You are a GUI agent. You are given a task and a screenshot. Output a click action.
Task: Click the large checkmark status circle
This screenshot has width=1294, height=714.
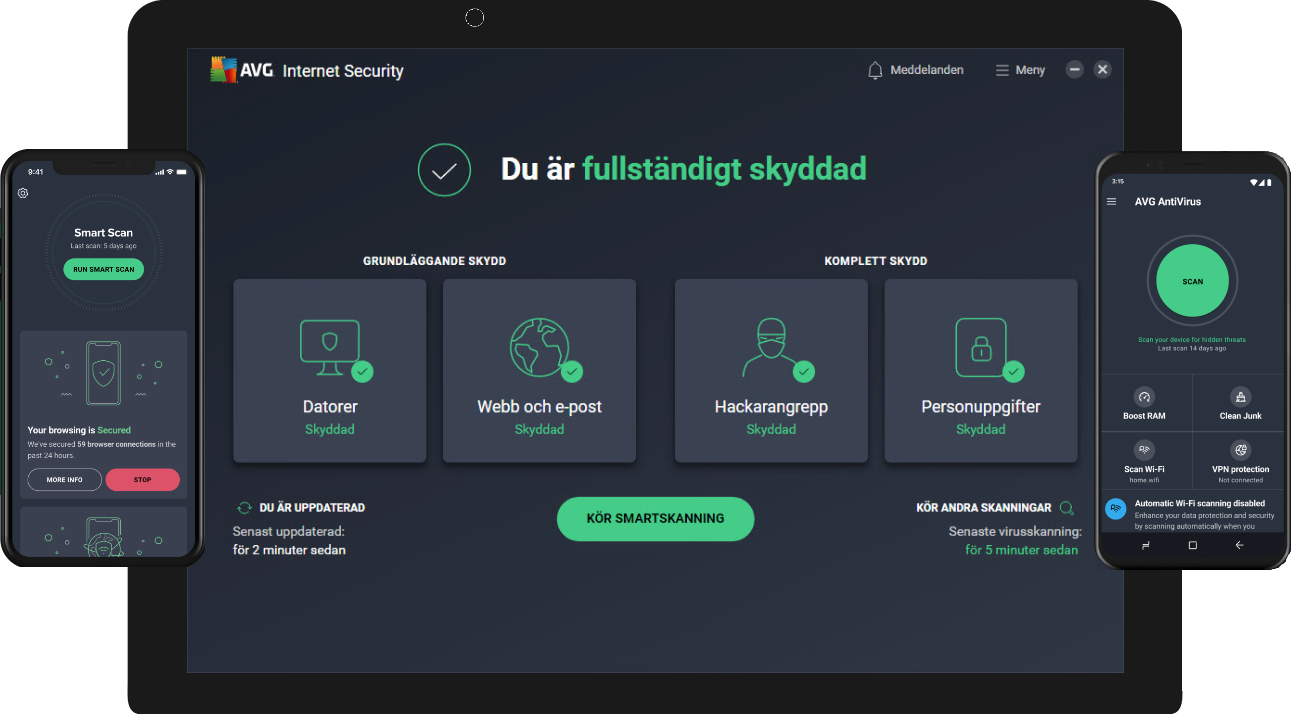coord(444,170)
